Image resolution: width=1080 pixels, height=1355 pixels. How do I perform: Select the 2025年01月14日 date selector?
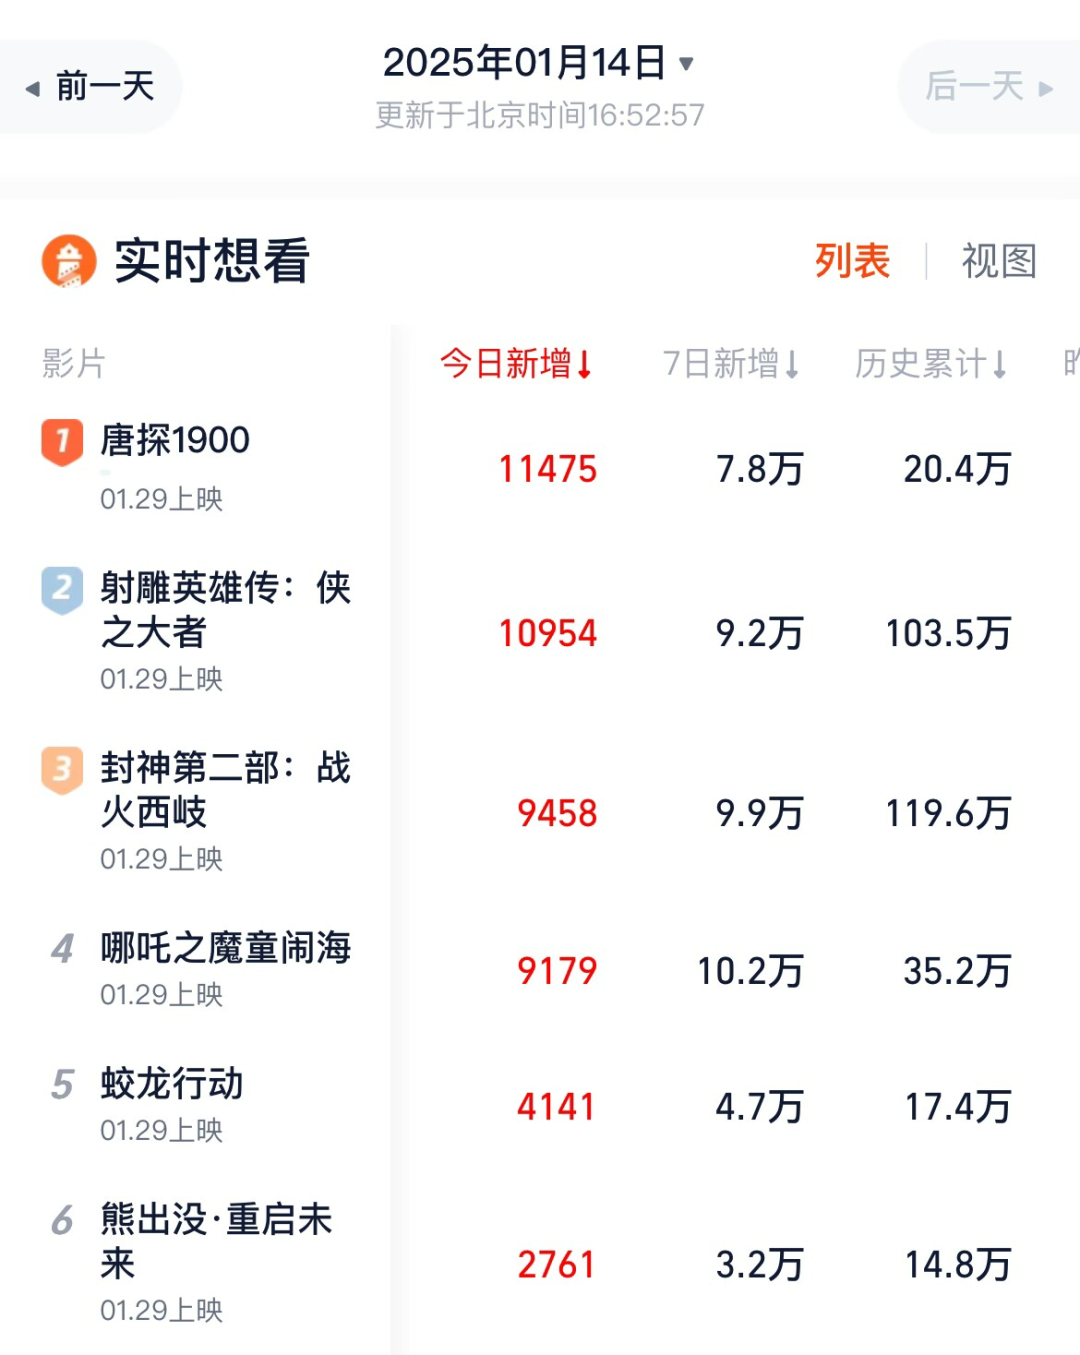coord(524,63)
